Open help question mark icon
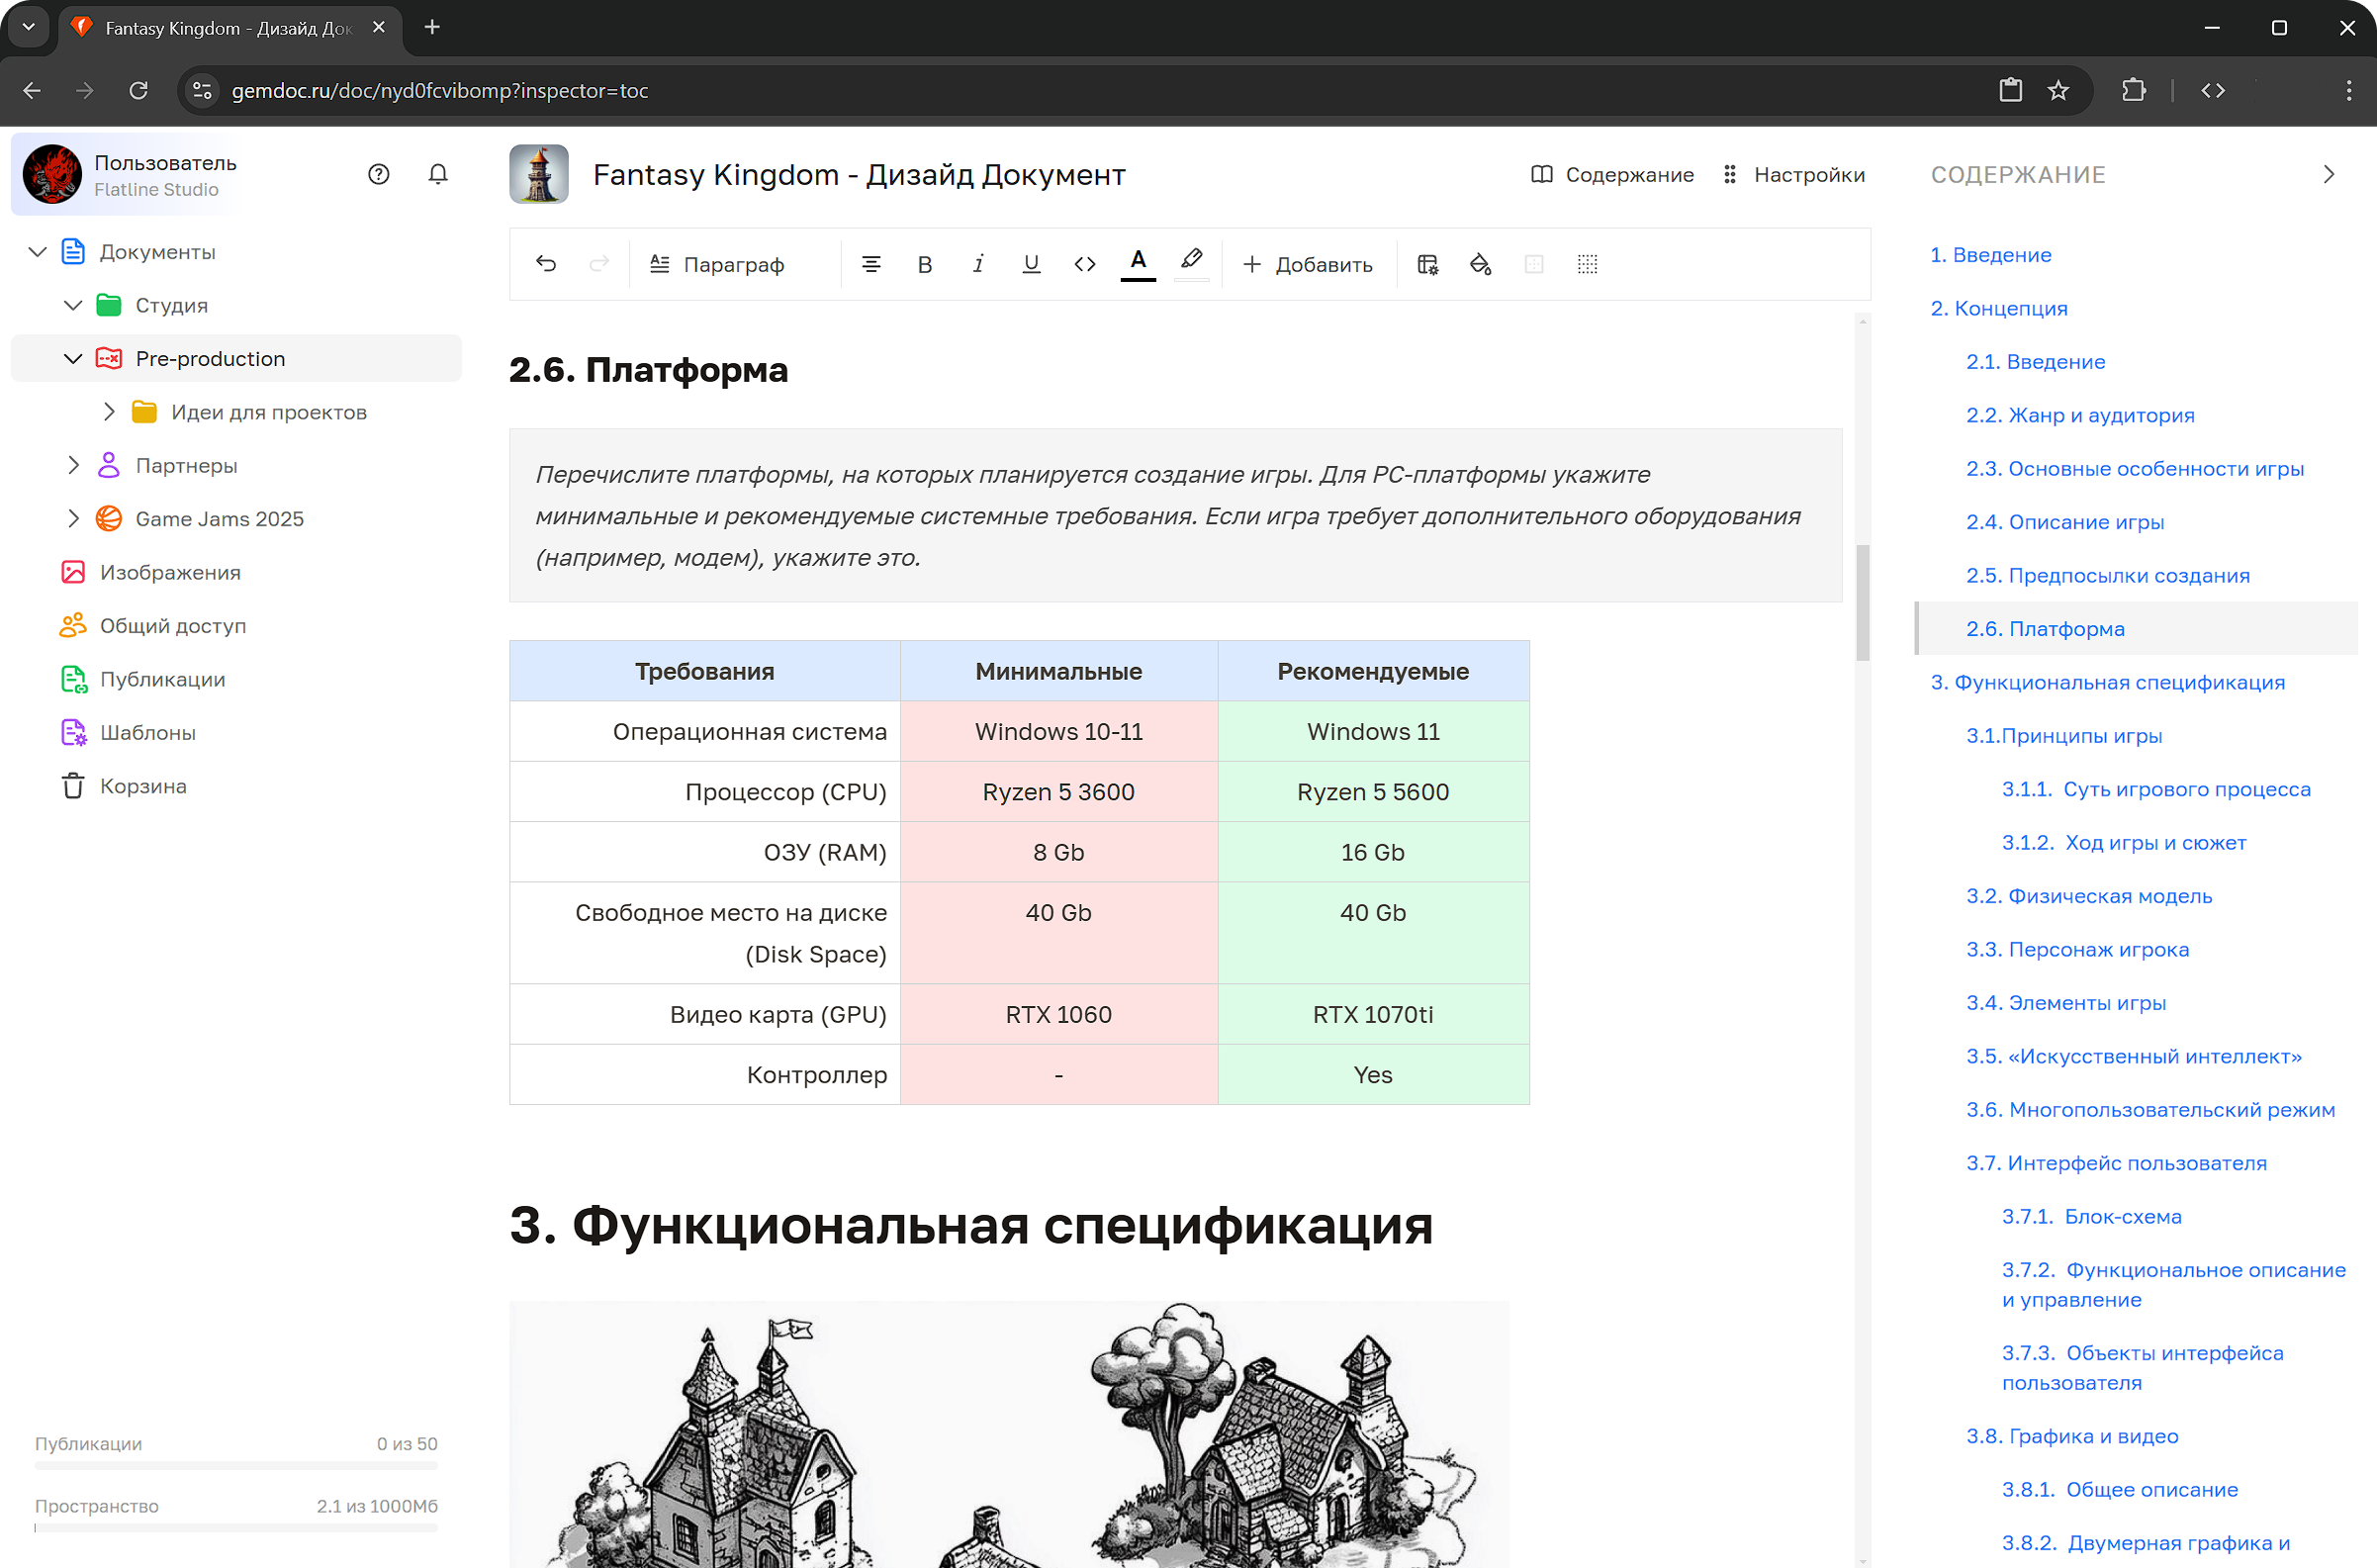 tap(379, 174)
